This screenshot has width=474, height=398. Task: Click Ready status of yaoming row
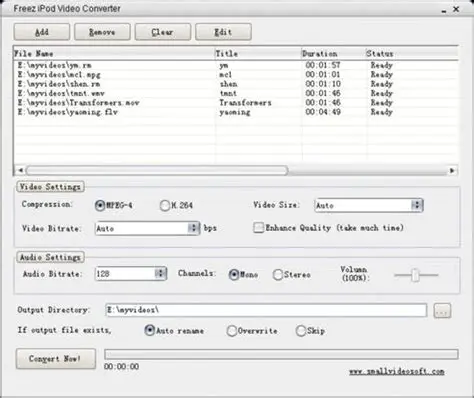382,112
